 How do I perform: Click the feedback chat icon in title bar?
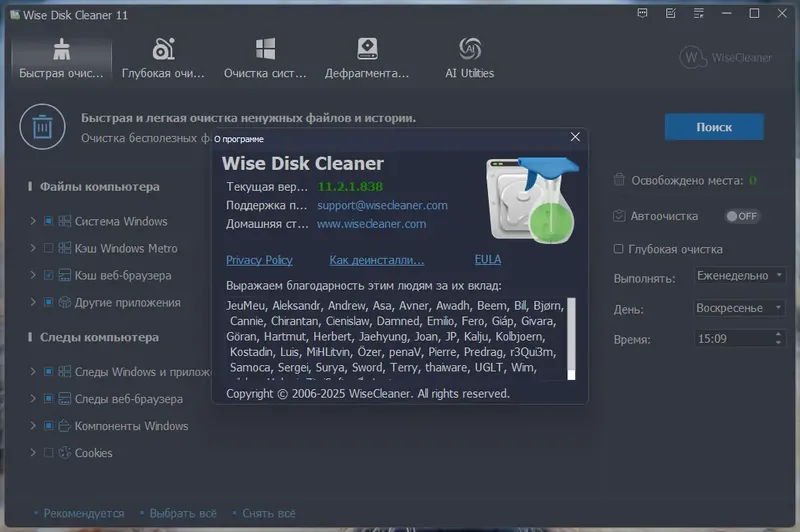point(642,13)
